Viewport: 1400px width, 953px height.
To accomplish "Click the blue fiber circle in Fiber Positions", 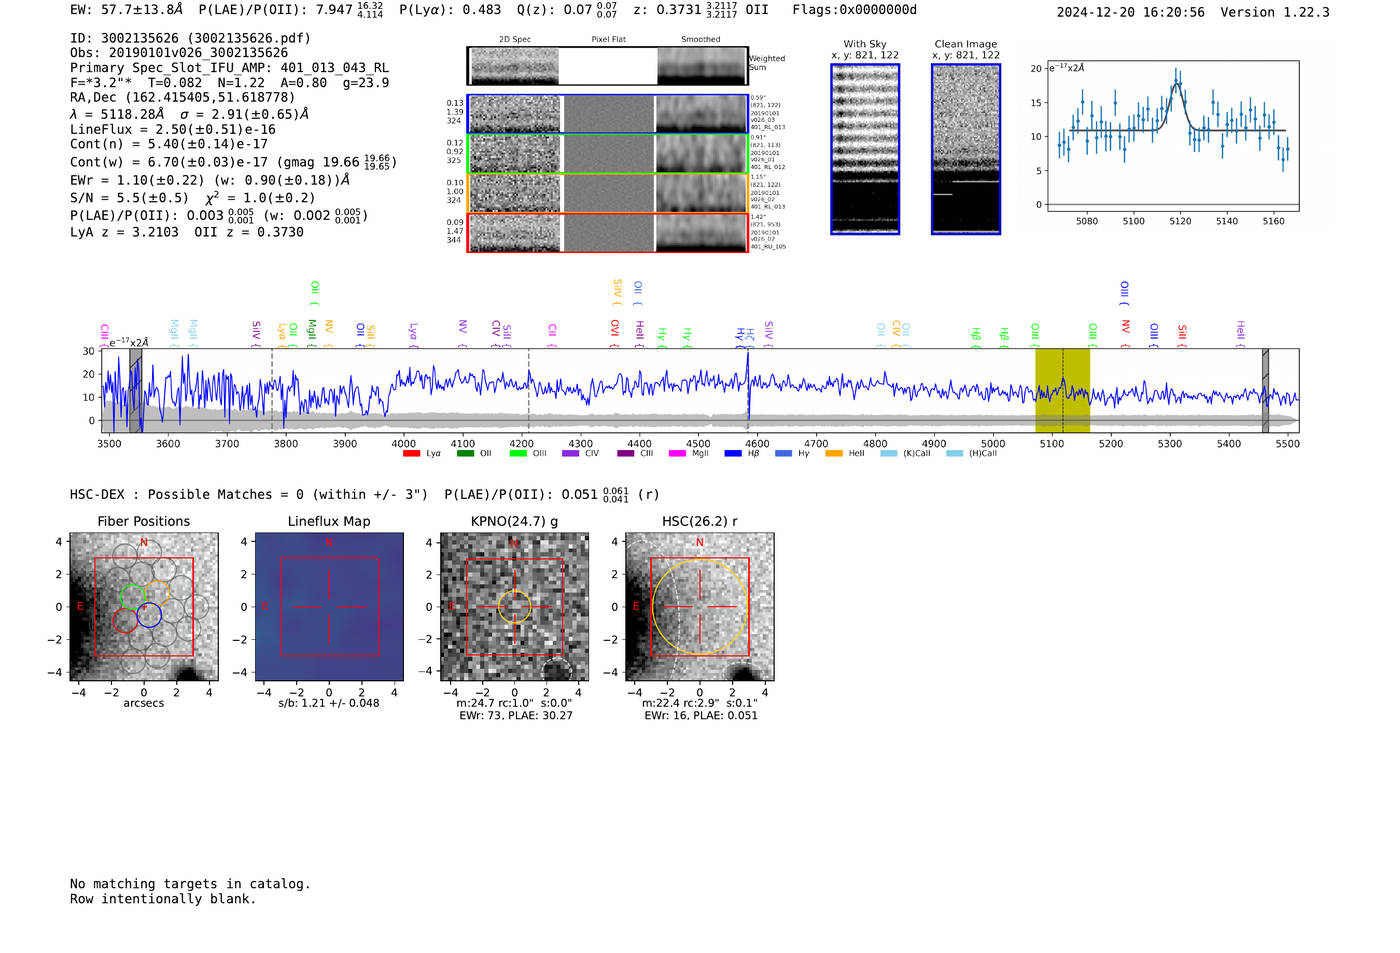I will pyautogui.click(x=149, y=615).
